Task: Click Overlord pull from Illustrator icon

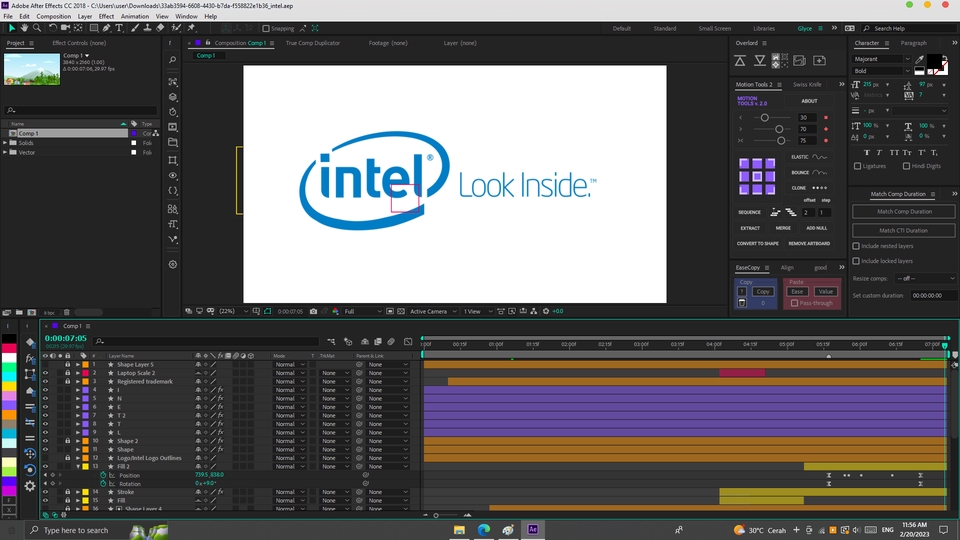Action: (760, 61)
